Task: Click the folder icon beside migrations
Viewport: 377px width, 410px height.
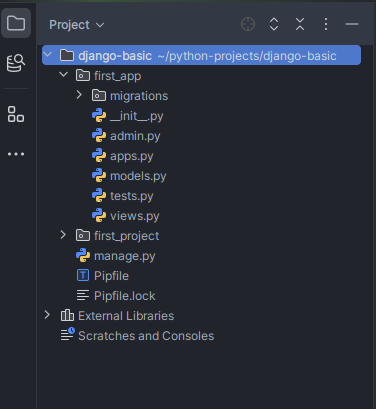Action: [x=99, y=96]
